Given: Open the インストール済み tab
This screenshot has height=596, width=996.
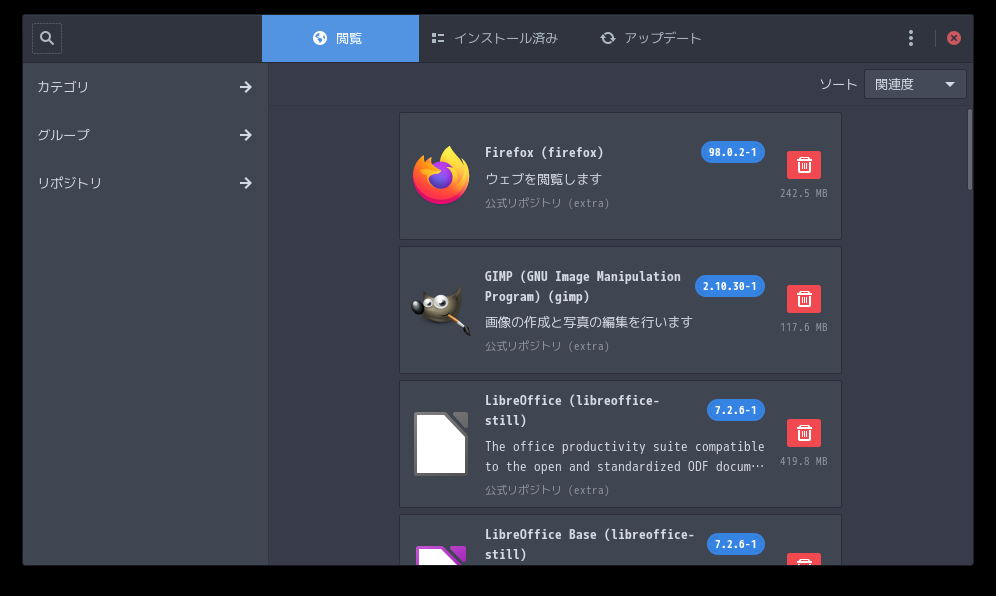Looking at the screenshot, I should pos(495,38).
